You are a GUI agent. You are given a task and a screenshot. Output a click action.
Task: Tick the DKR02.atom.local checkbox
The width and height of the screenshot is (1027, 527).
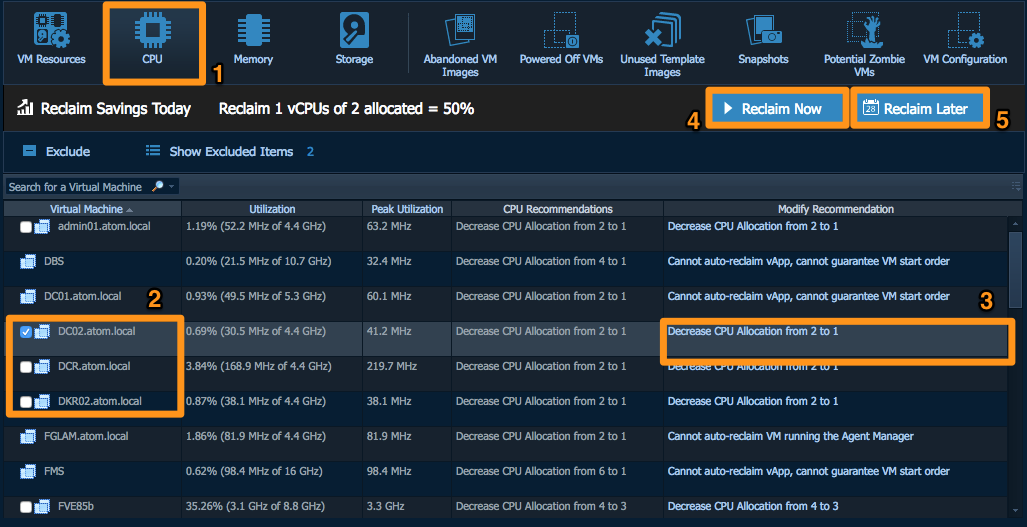26,402
